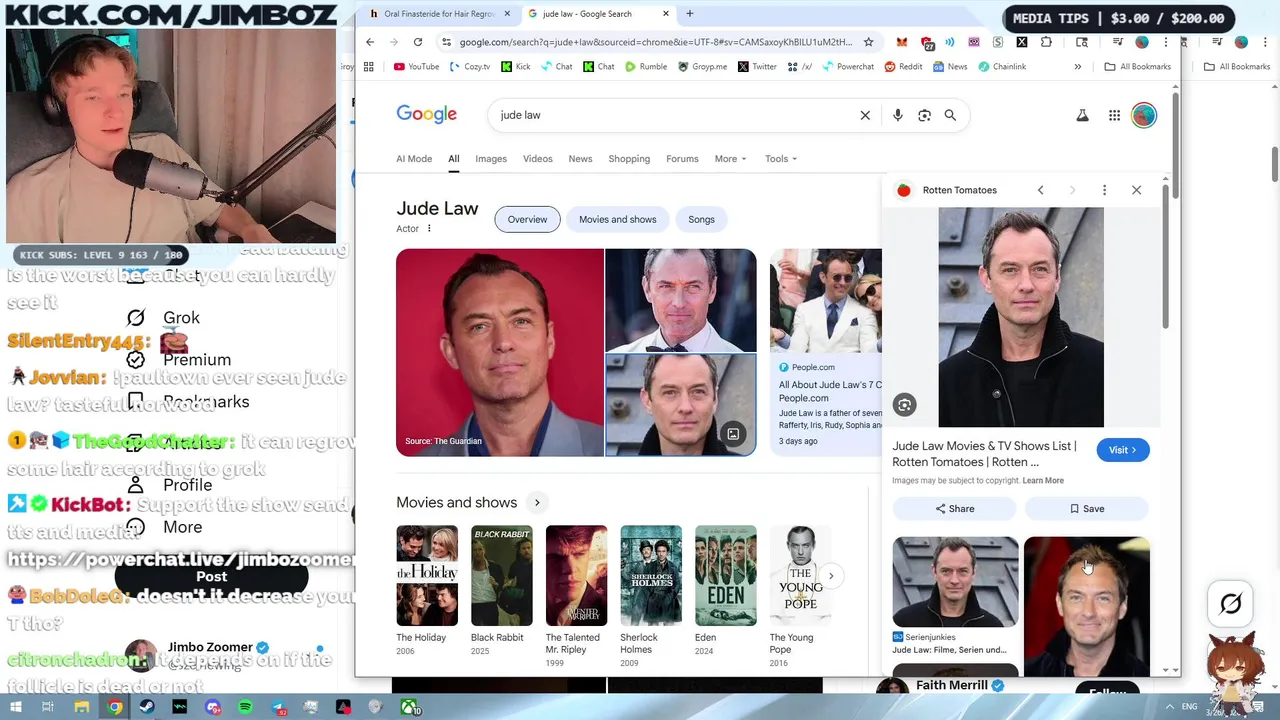
Task: Open Rumble bookmark
Action: (x=646, y=67)
